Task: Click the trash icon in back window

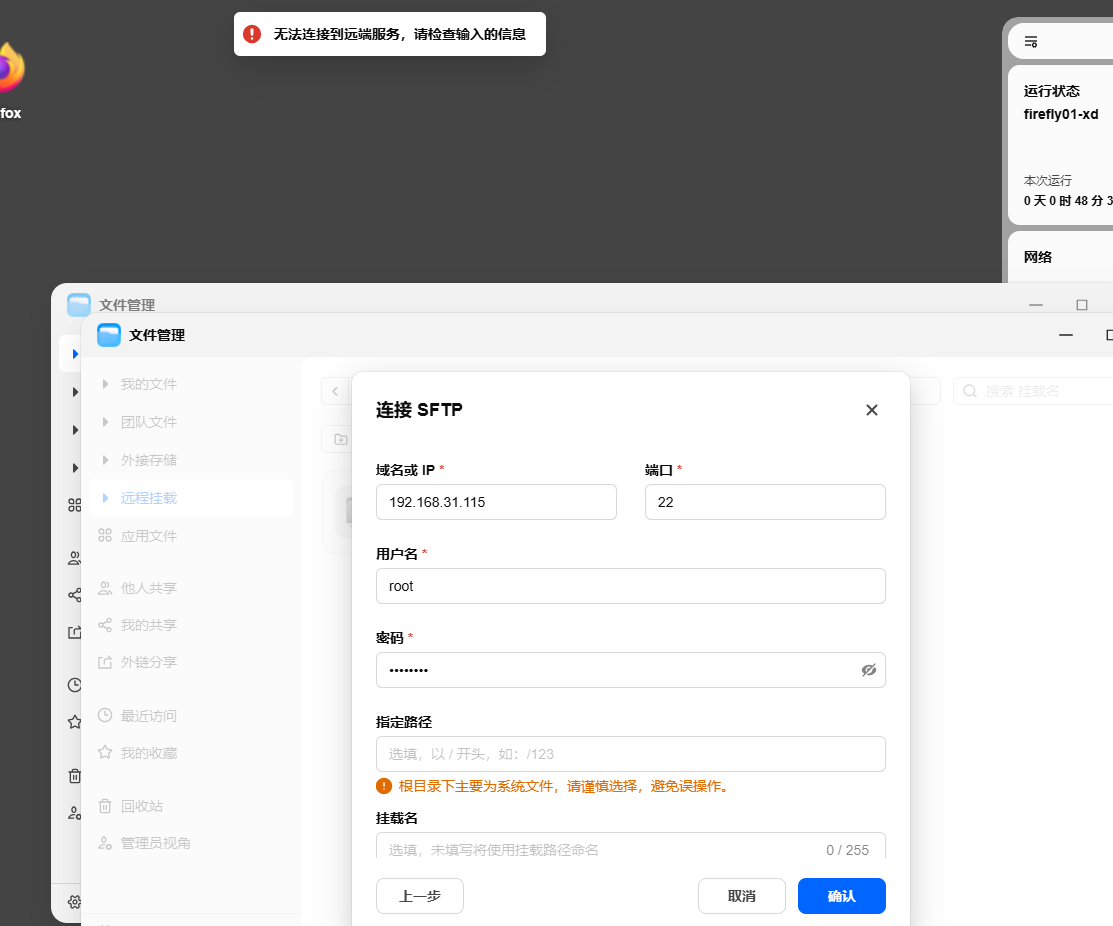Action: click(74, 776)
